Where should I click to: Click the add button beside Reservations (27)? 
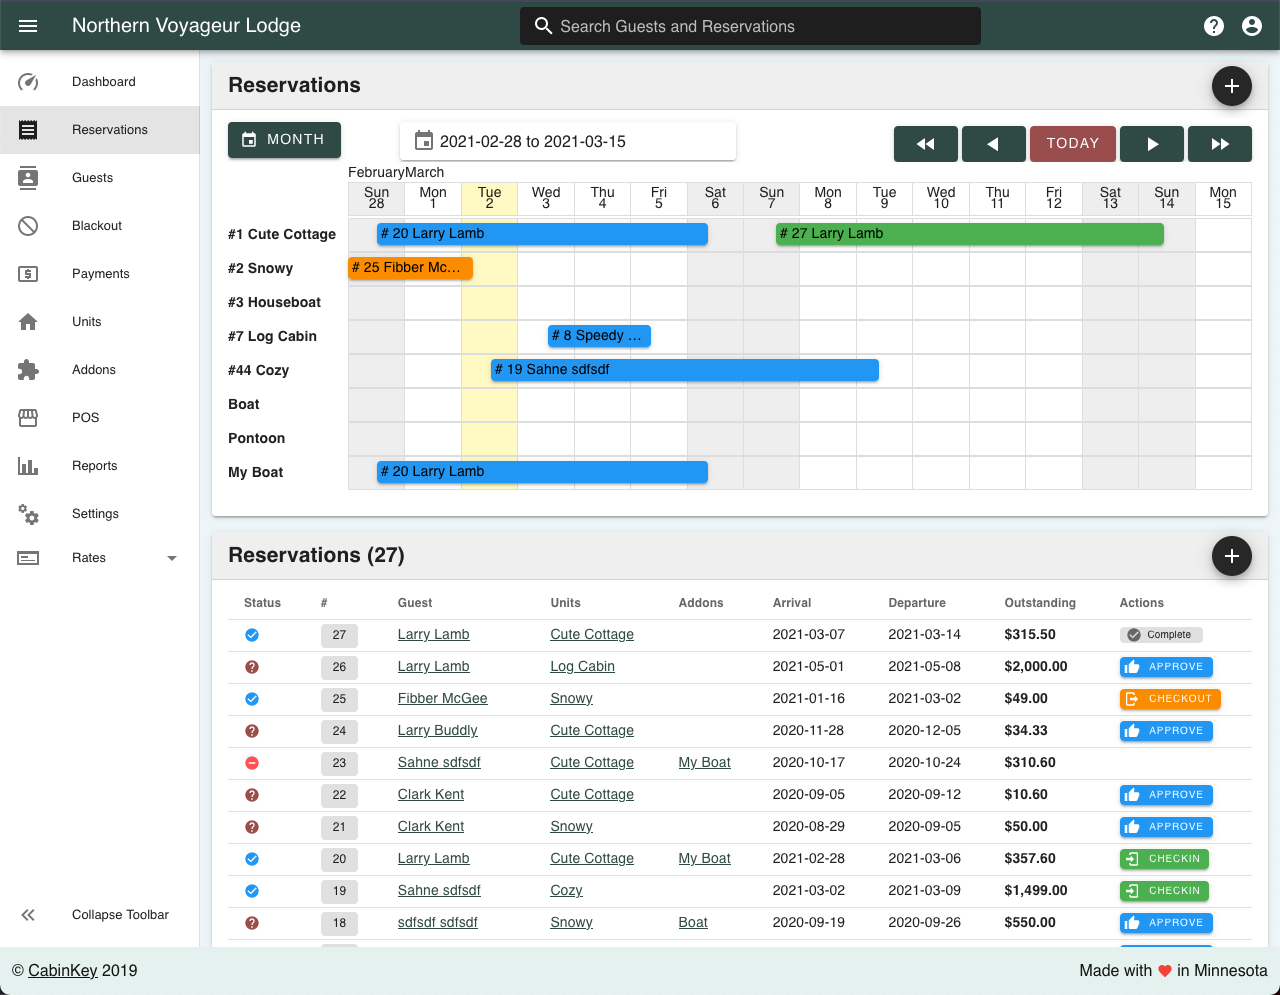(x=1231, y=556)
